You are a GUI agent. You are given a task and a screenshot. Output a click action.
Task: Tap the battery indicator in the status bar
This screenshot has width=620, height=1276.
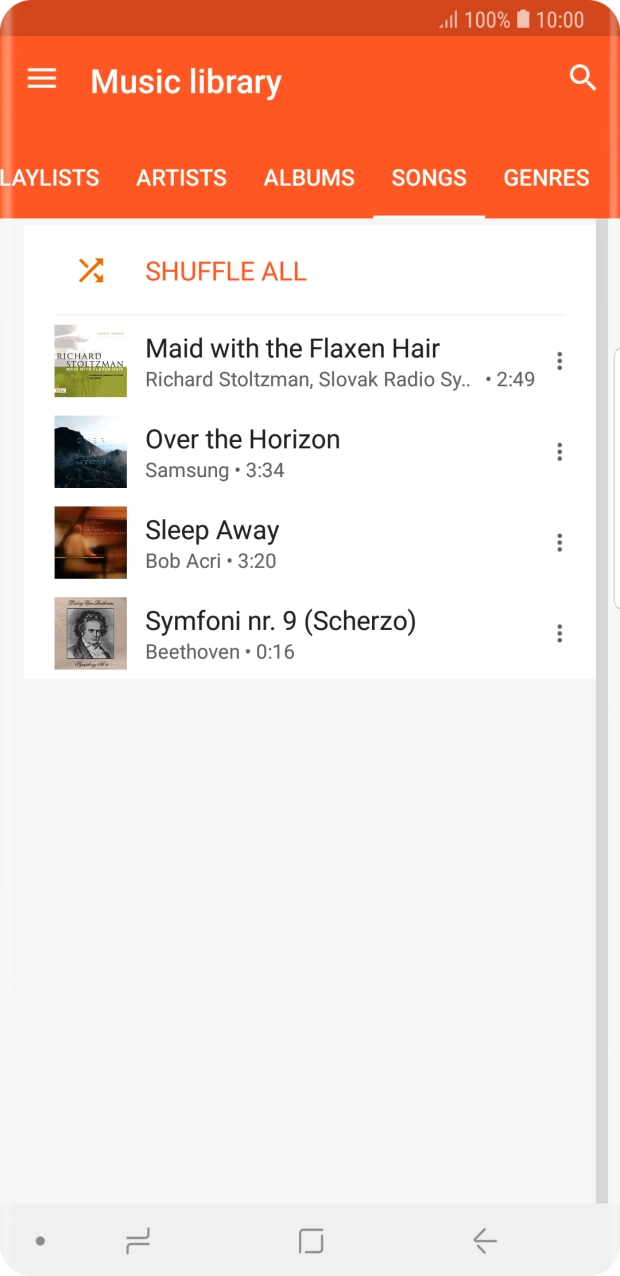521,19
